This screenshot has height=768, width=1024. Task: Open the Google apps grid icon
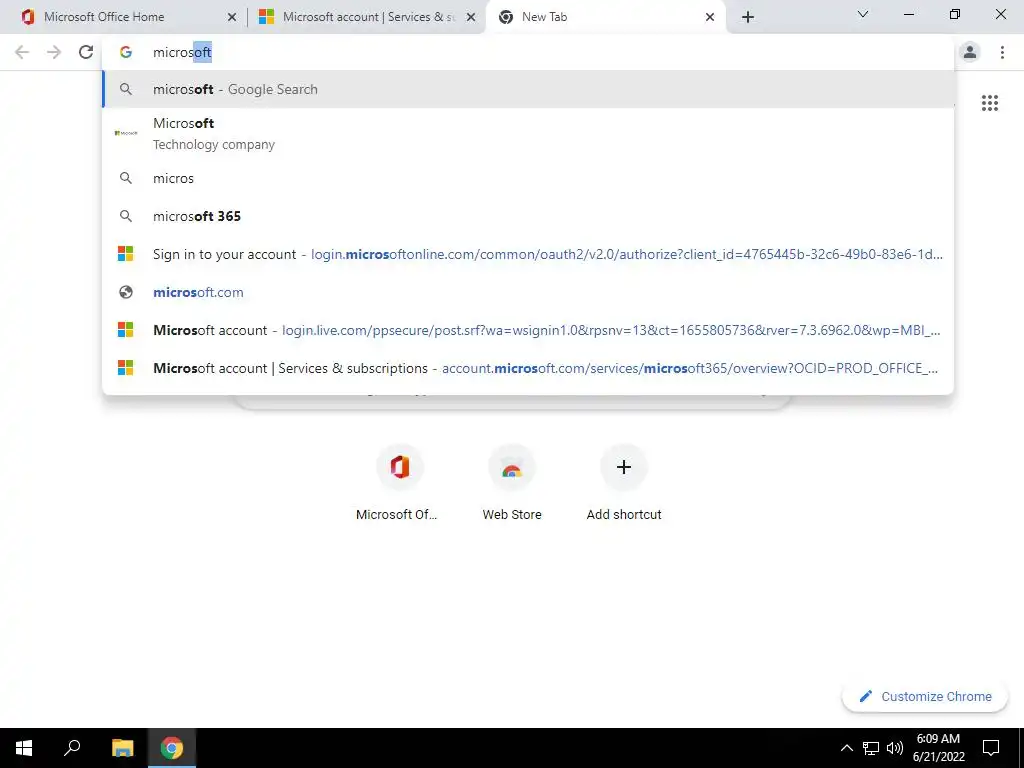pyautogui.click(x=989, y=103)
